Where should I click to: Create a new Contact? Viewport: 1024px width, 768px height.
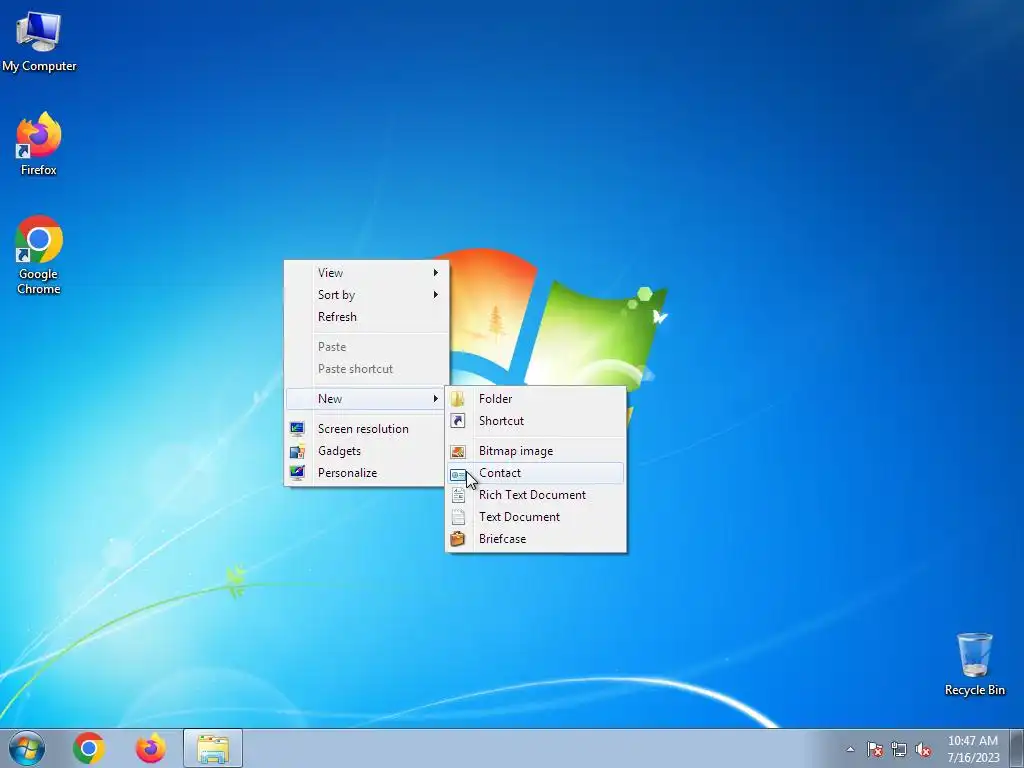tap(536, 473)
